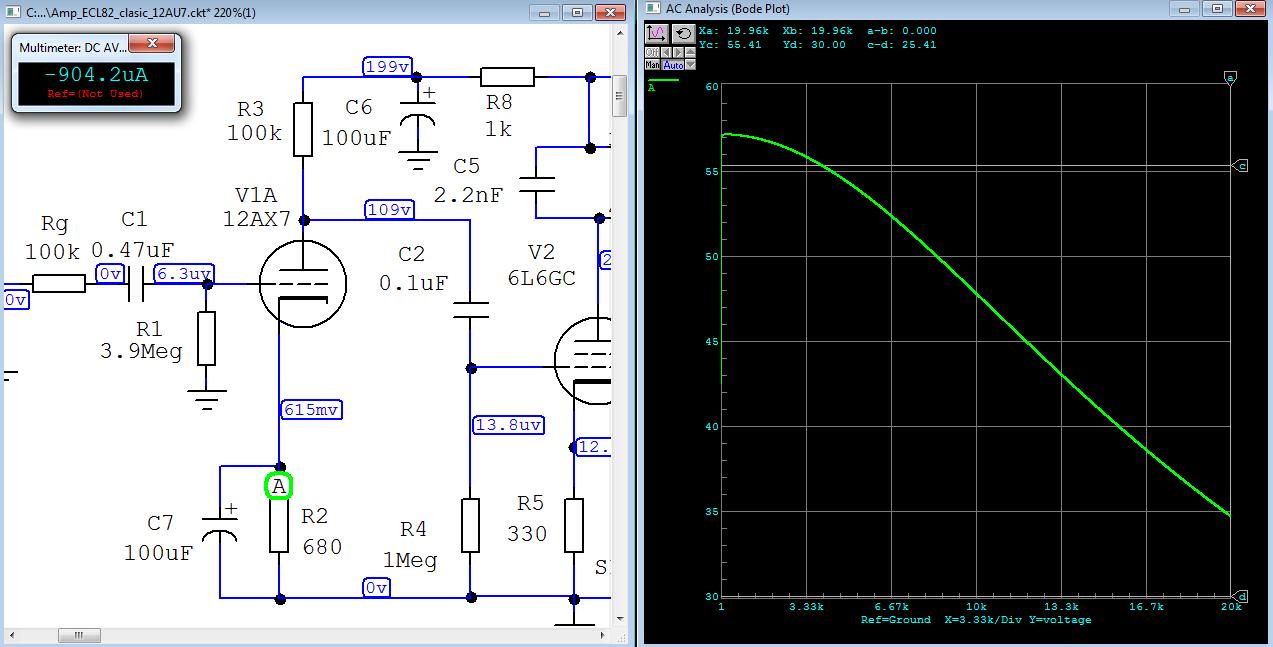Click the 3.9Meg value text of R1

[x=141, y=351]
